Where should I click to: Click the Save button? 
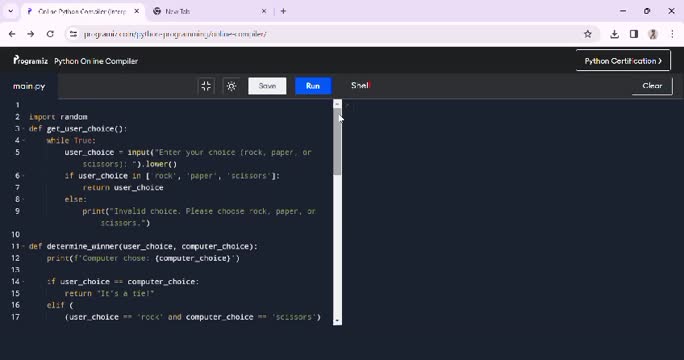coord(267,86)
